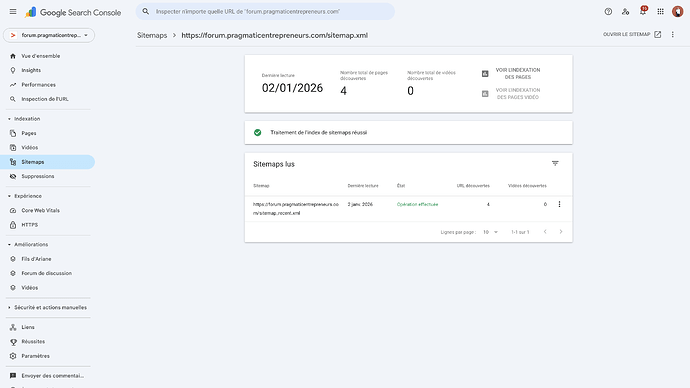
Task: Open HTTPS report
Action: click(x=48, y=225)
